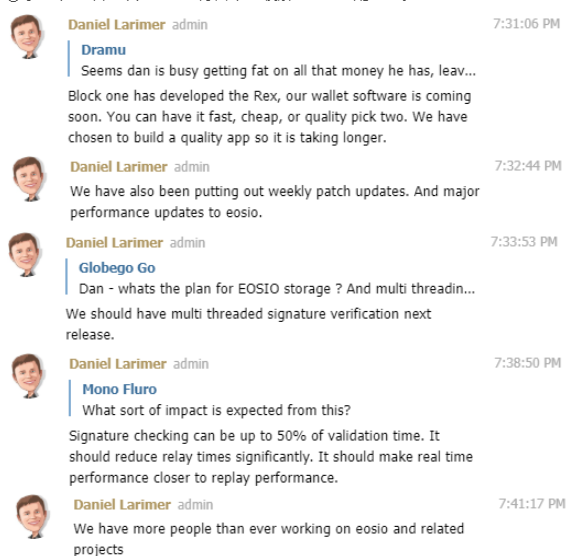This screenshot has height=556, width=584.
Task: Select the 7:33:53 PM timestamp
Action: click(x=524, y=242)
